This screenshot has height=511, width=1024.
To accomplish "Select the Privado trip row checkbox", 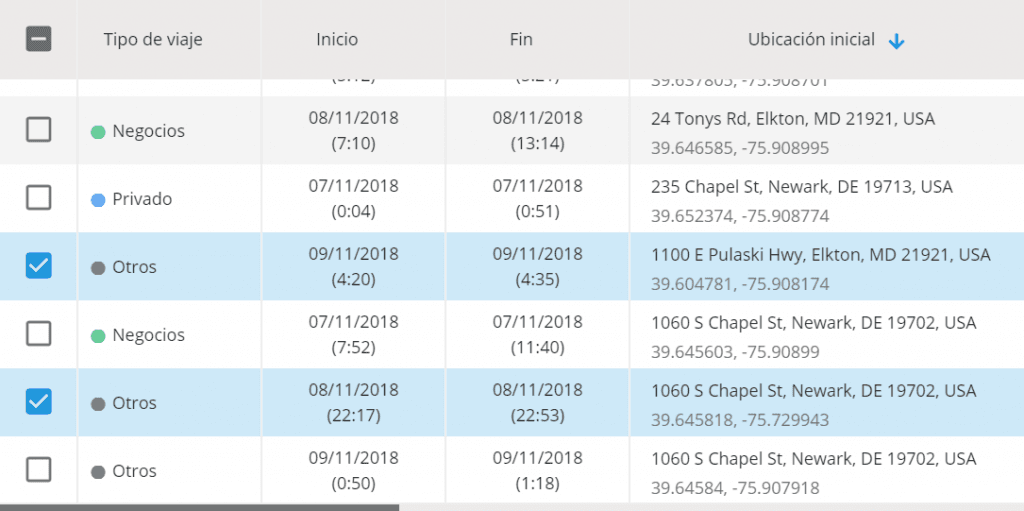I will pyautogui.click(x=39, y=197).
